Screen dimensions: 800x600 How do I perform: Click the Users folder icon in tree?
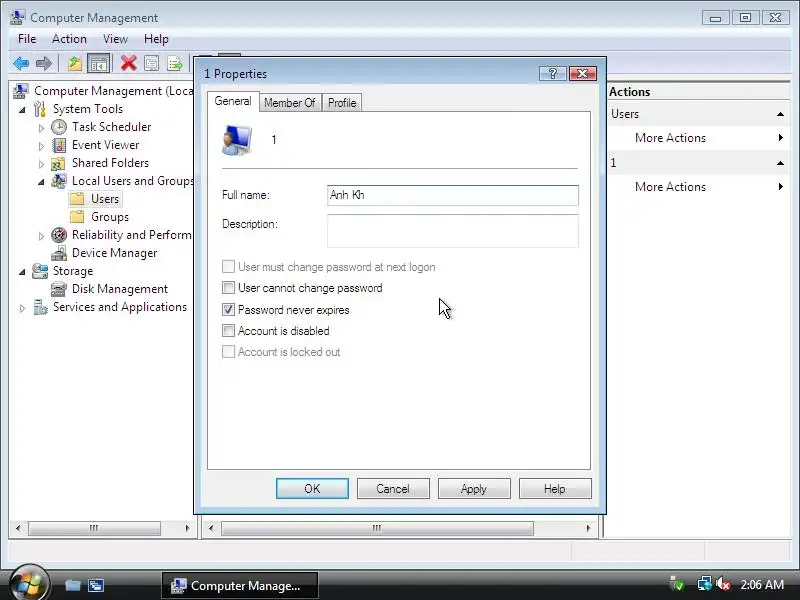[77, 199]
